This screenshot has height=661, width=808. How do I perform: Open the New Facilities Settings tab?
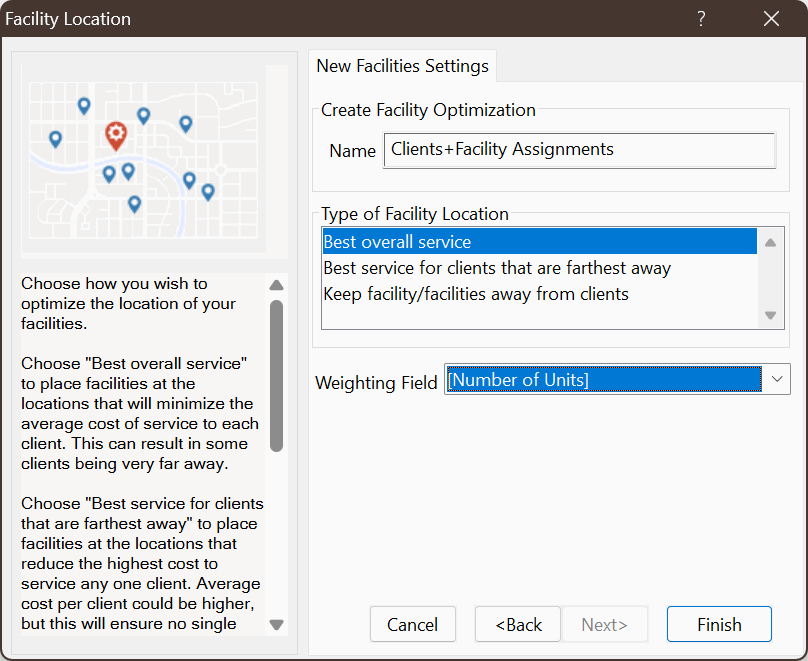point(402,66)
